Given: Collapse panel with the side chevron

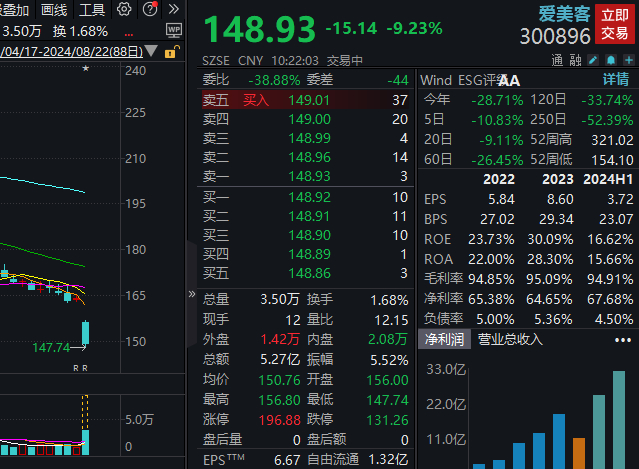Looking at the screenshot, I should coord(192,294).
